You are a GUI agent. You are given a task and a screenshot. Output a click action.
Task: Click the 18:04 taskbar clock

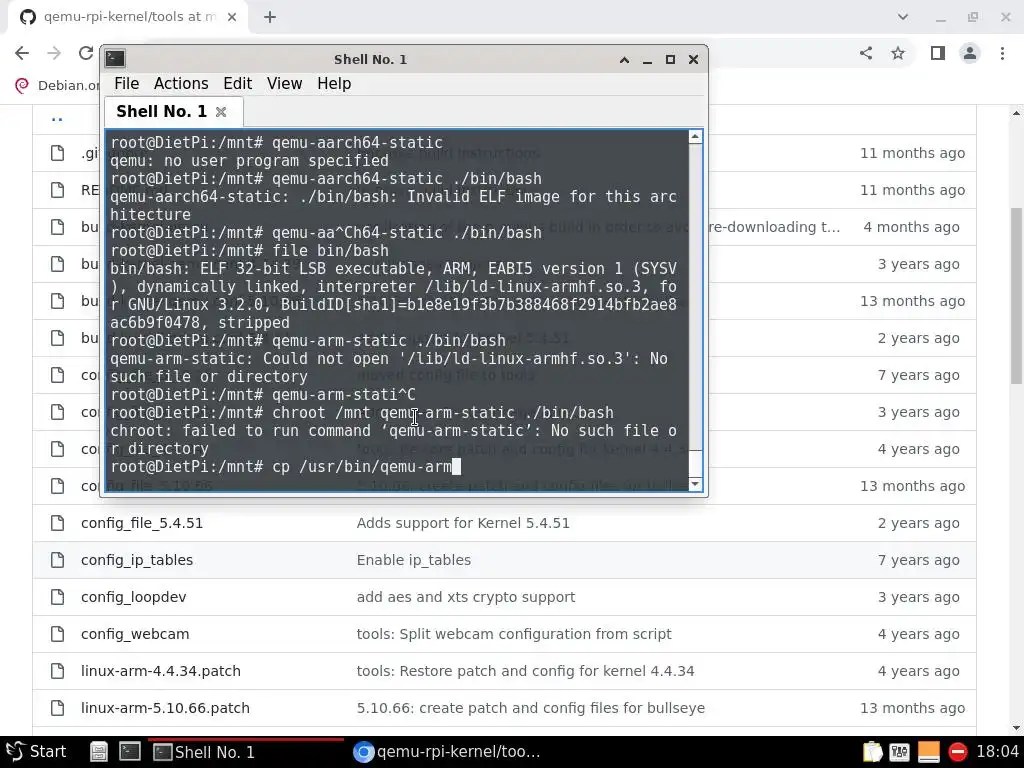pyautogui.click(x=997, y=752)
